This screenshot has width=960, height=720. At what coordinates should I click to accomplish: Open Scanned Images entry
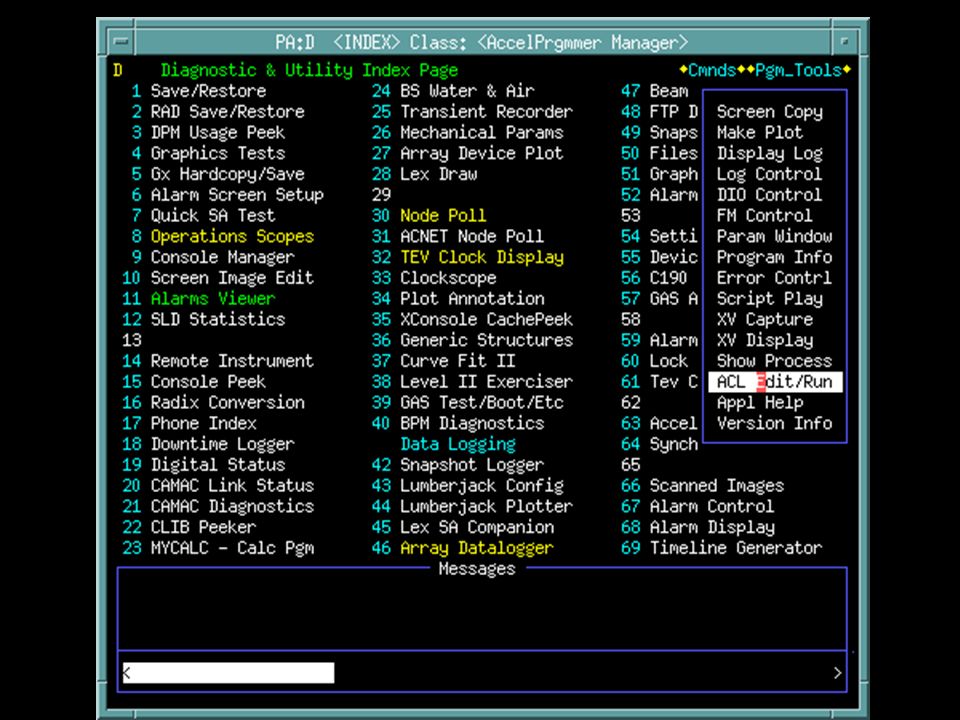coord(716,486)
